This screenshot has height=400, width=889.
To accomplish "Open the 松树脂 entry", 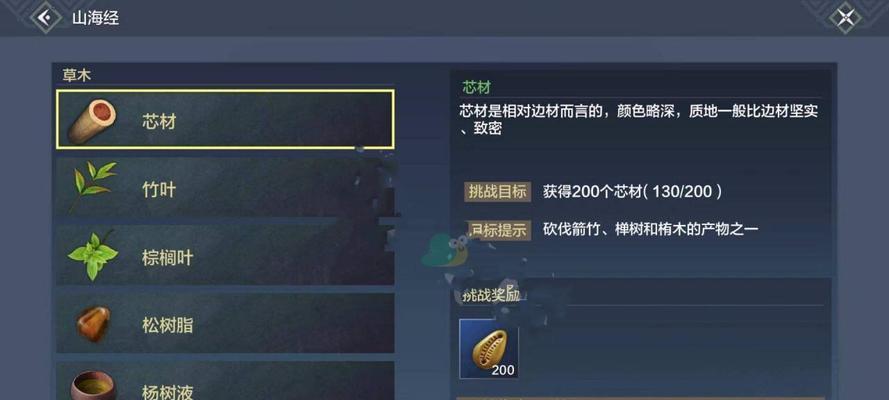I will (x=225, y=324).
